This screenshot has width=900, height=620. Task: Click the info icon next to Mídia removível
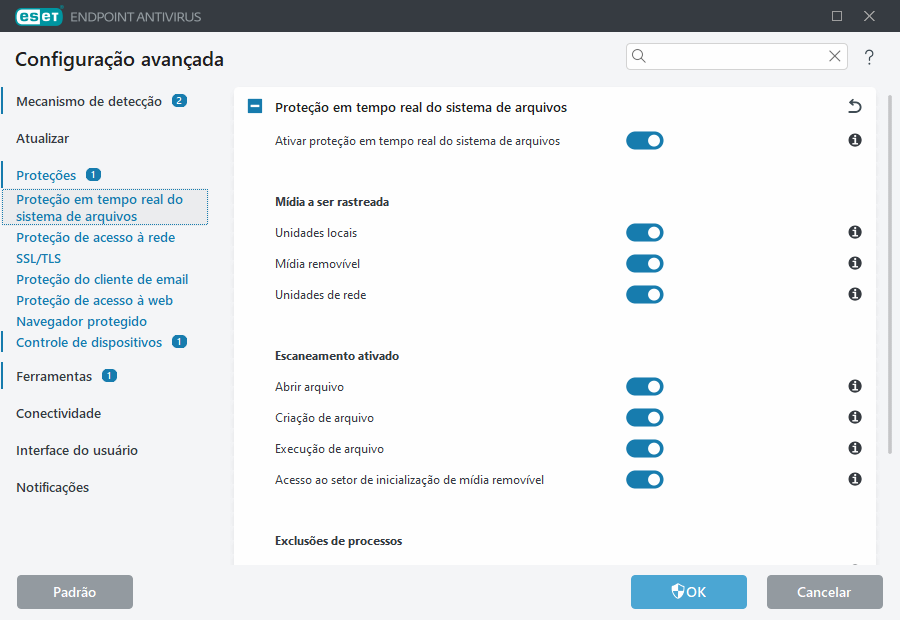pos(855,263)
